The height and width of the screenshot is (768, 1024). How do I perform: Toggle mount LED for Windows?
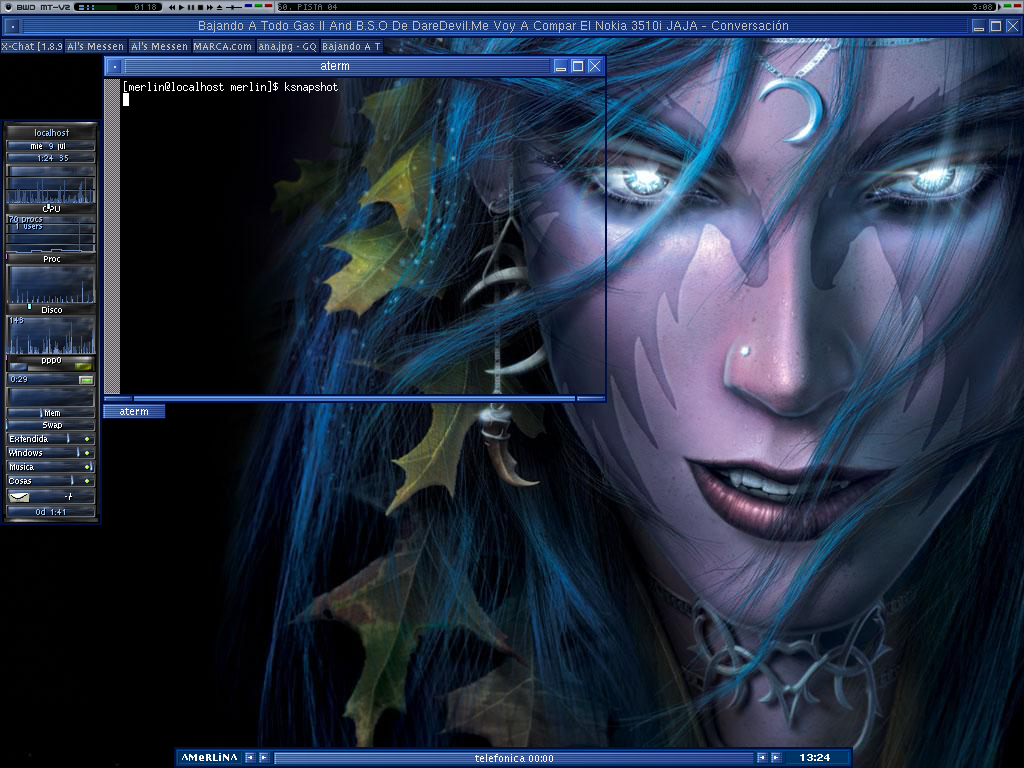tap(87, 453)
